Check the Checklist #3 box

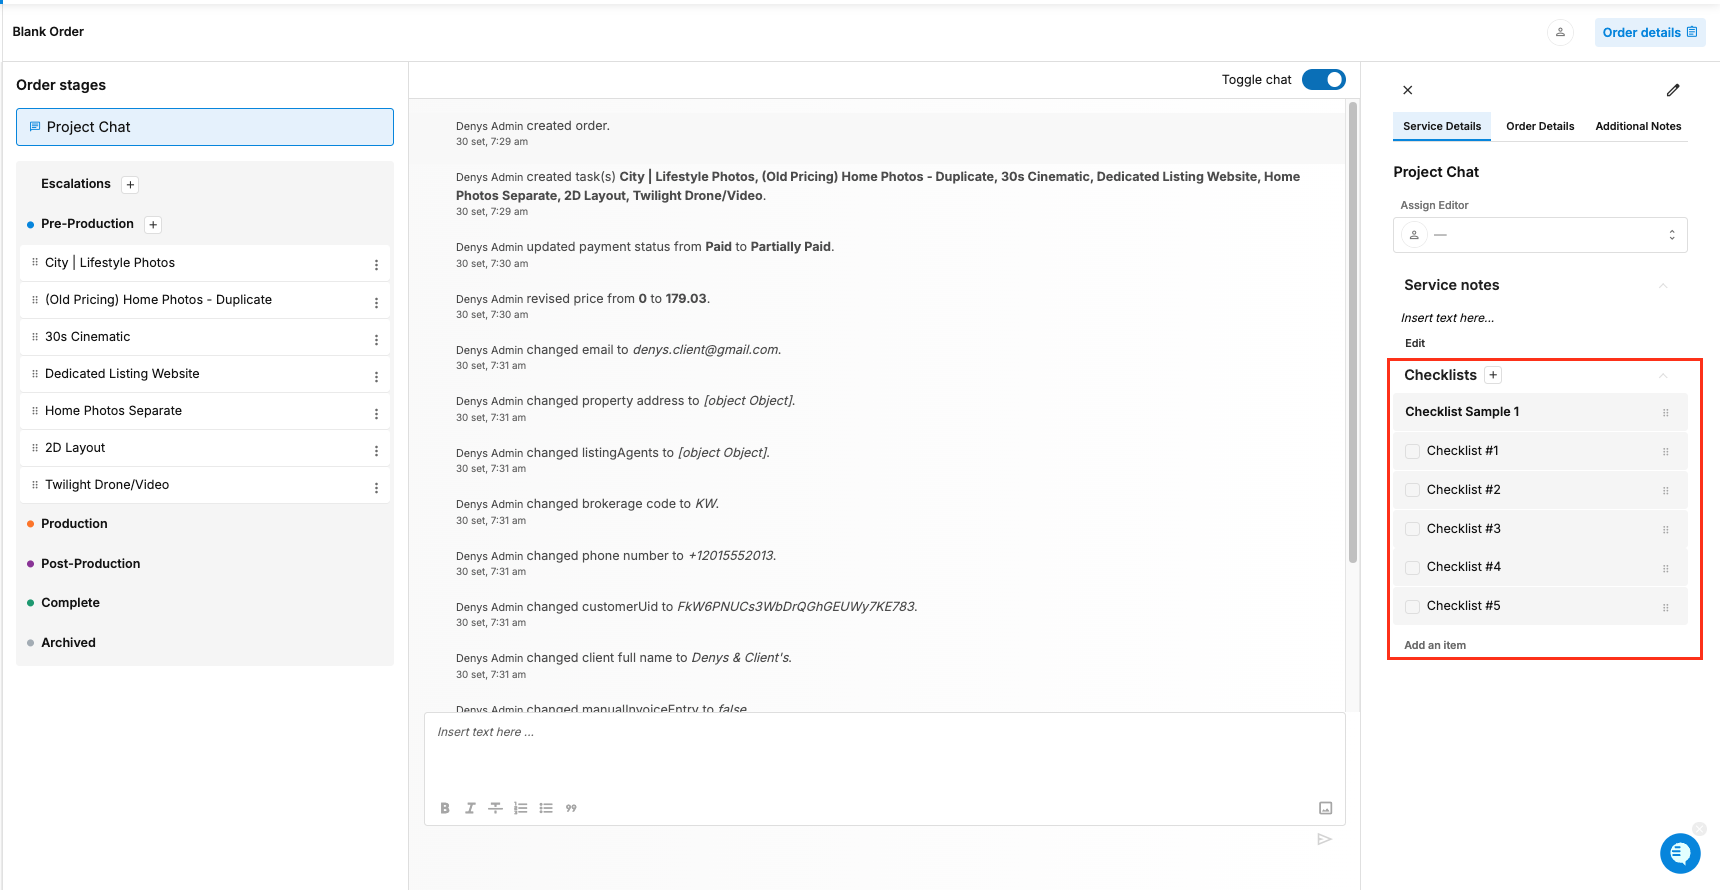pos(1412,529)
